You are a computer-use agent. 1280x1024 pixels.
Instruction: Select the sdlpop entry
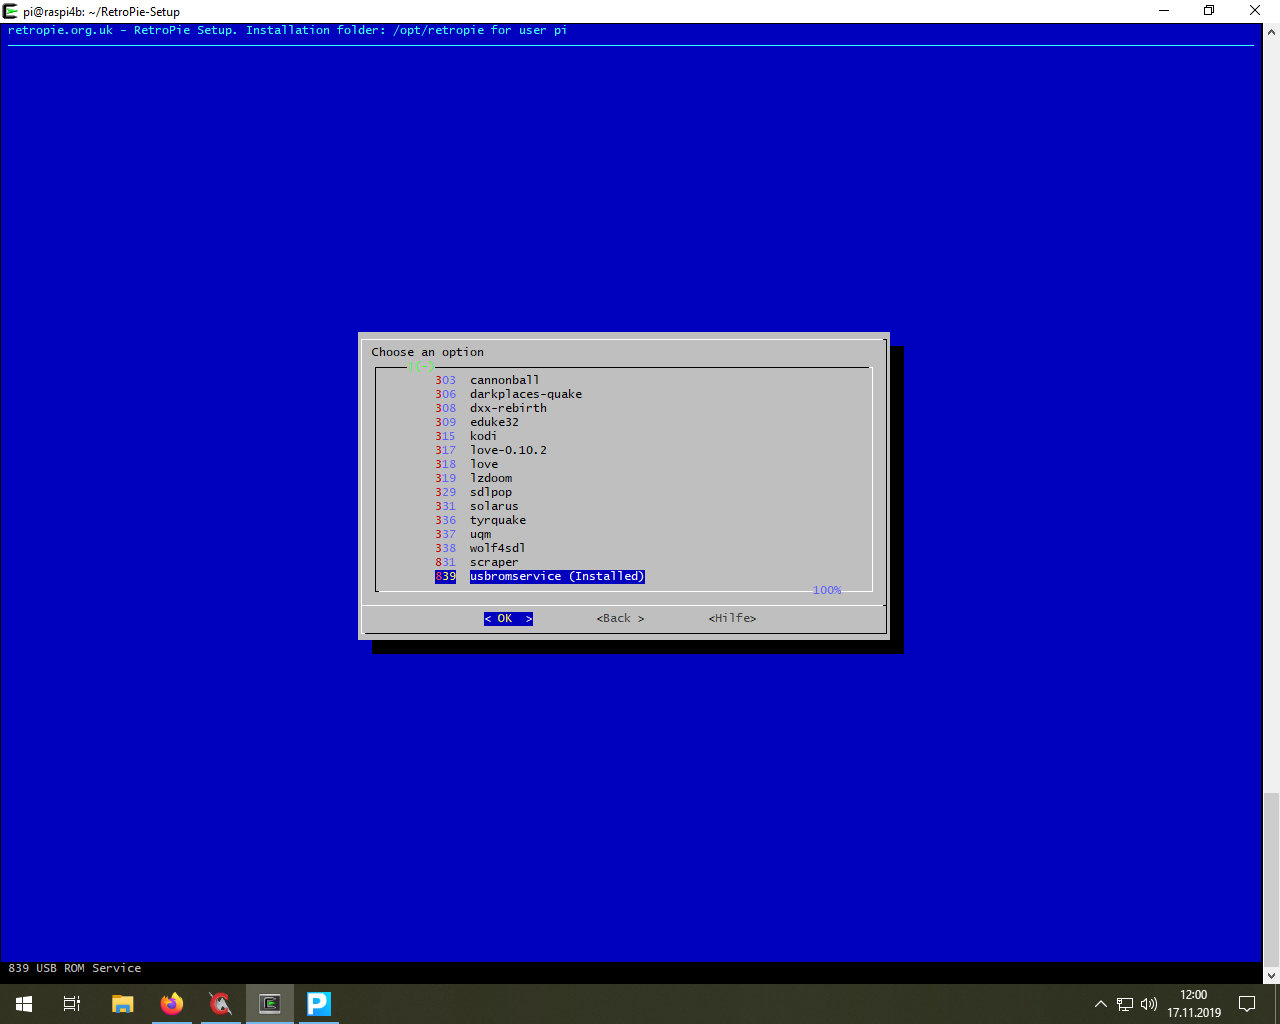coord(473,492)
